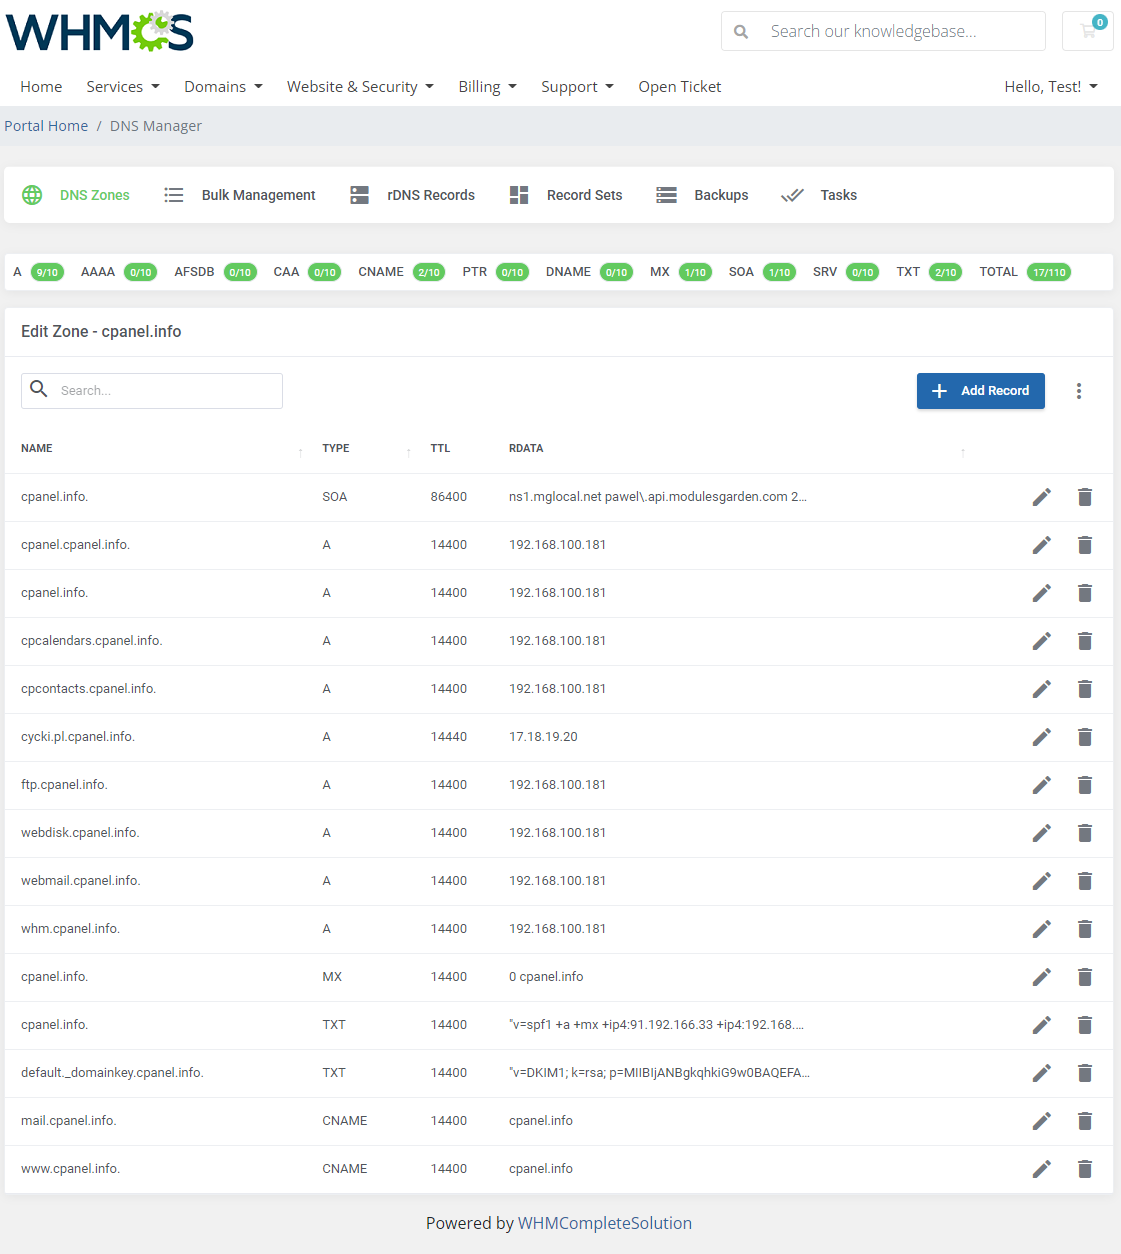
Task: Delete the webdisk.cpanel.info. record
Action: 1085,833
